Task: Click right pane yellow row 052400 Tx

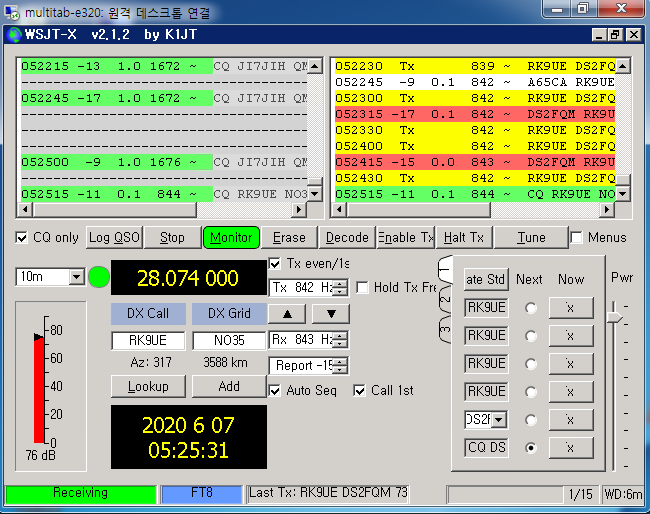Action: point(475,146)
